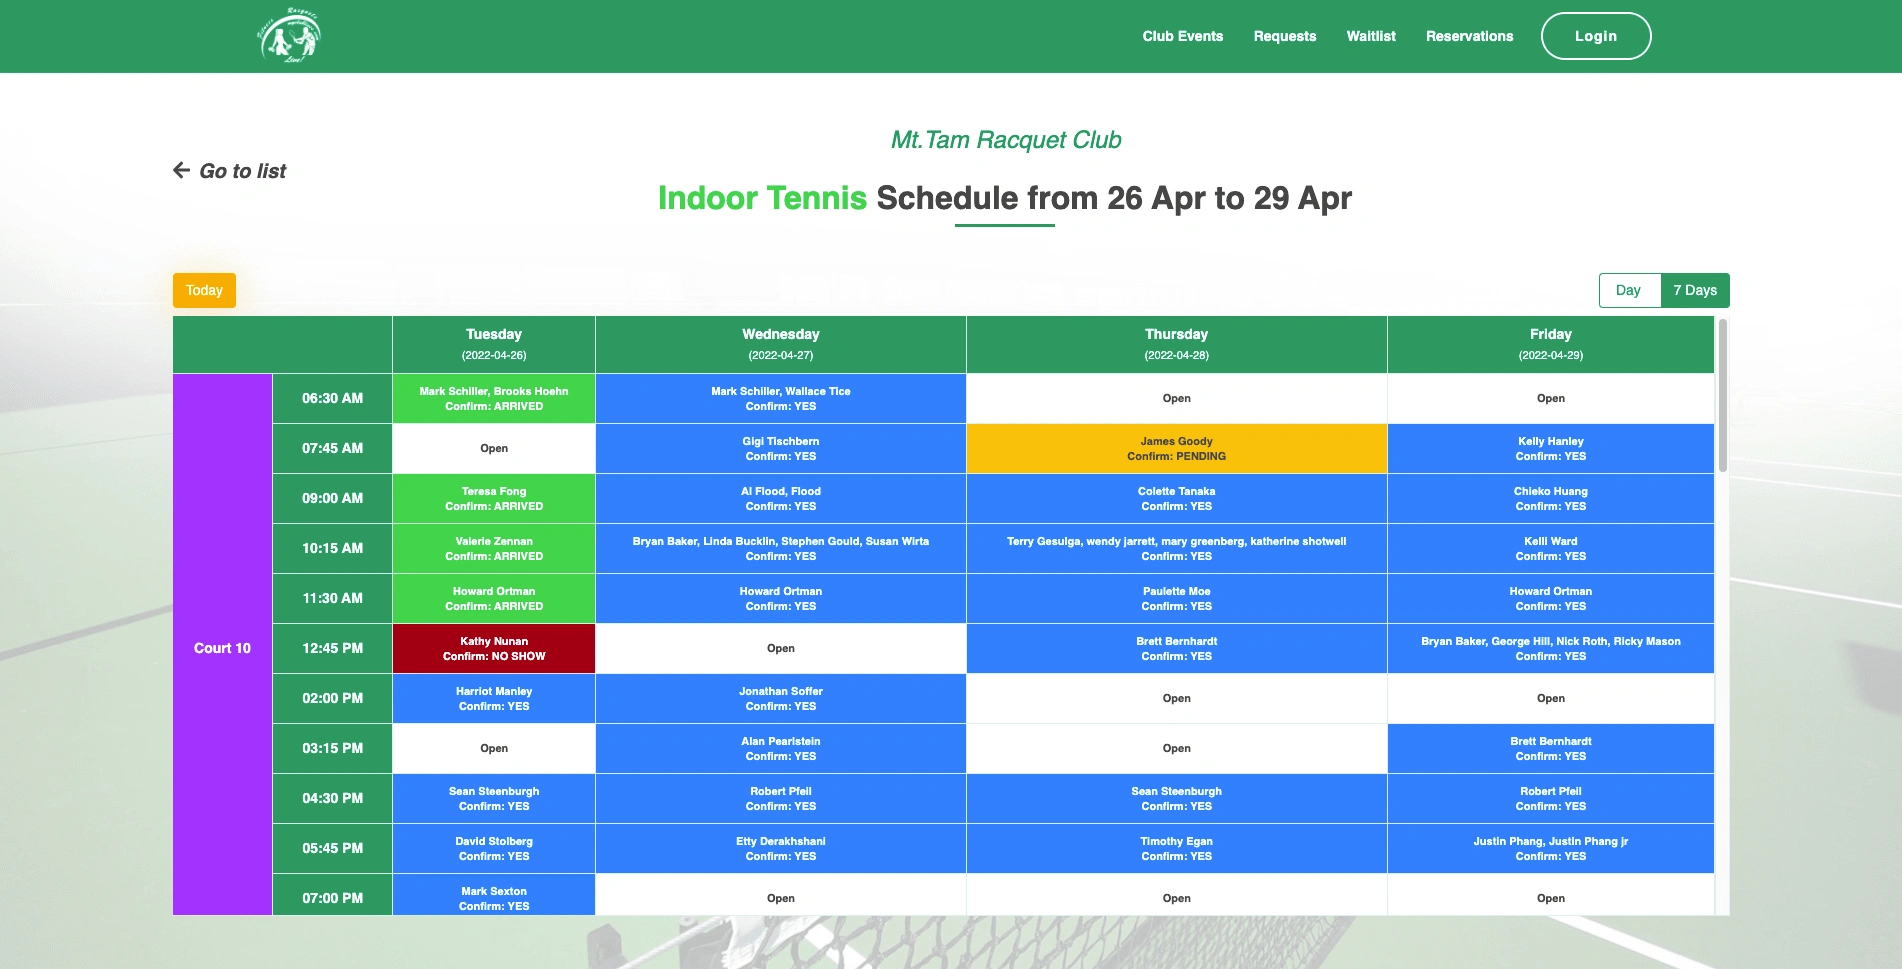1902x969 pixels.
Task: Open Kelly Hanley's Friday 07:45 AM booking
Action: 1550,448
